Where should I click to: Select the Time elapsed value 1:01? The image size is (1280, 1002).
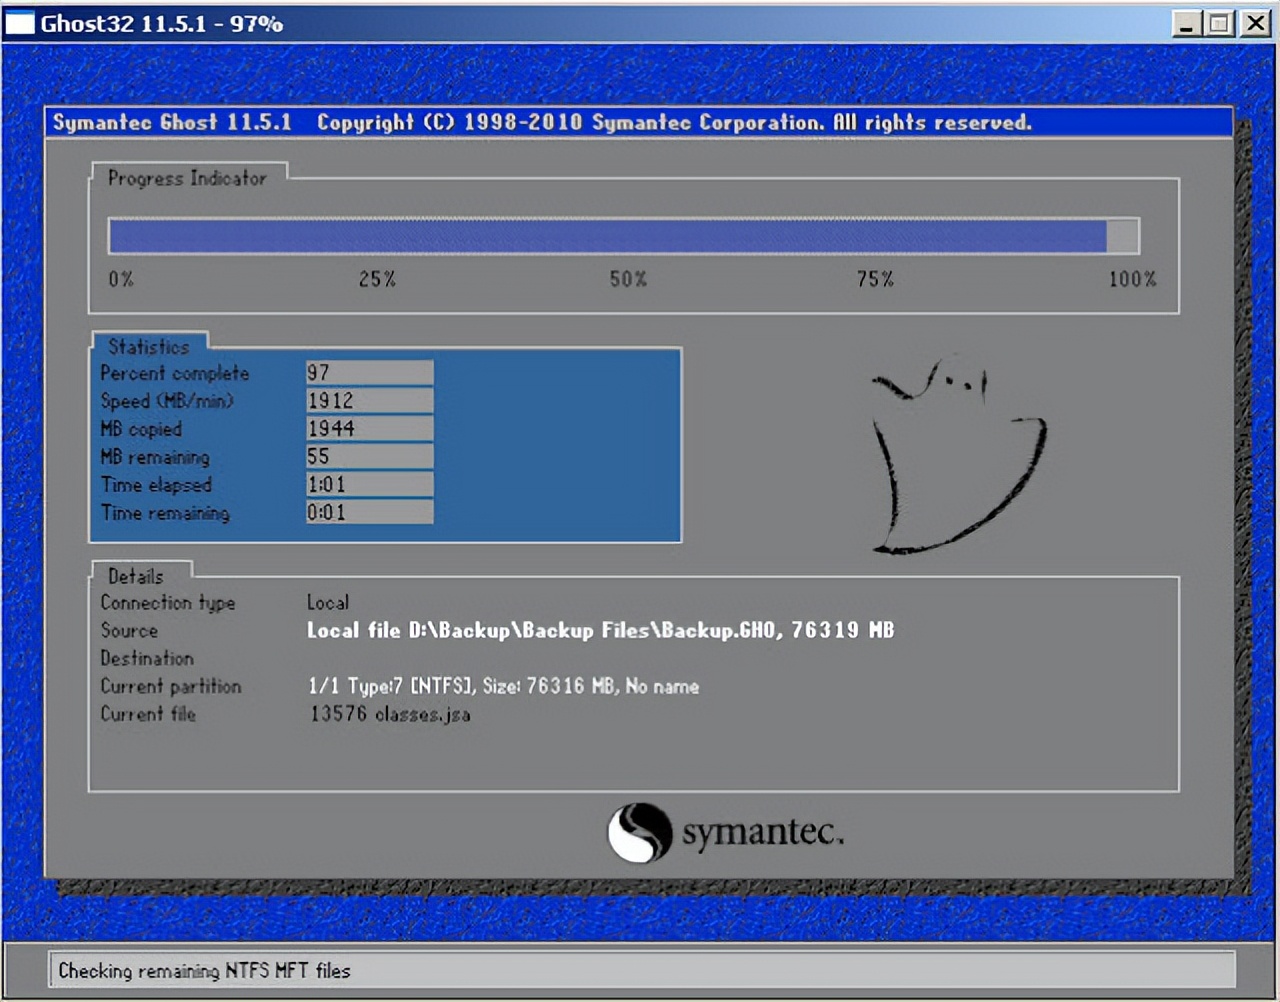click(x=369, y=484)
